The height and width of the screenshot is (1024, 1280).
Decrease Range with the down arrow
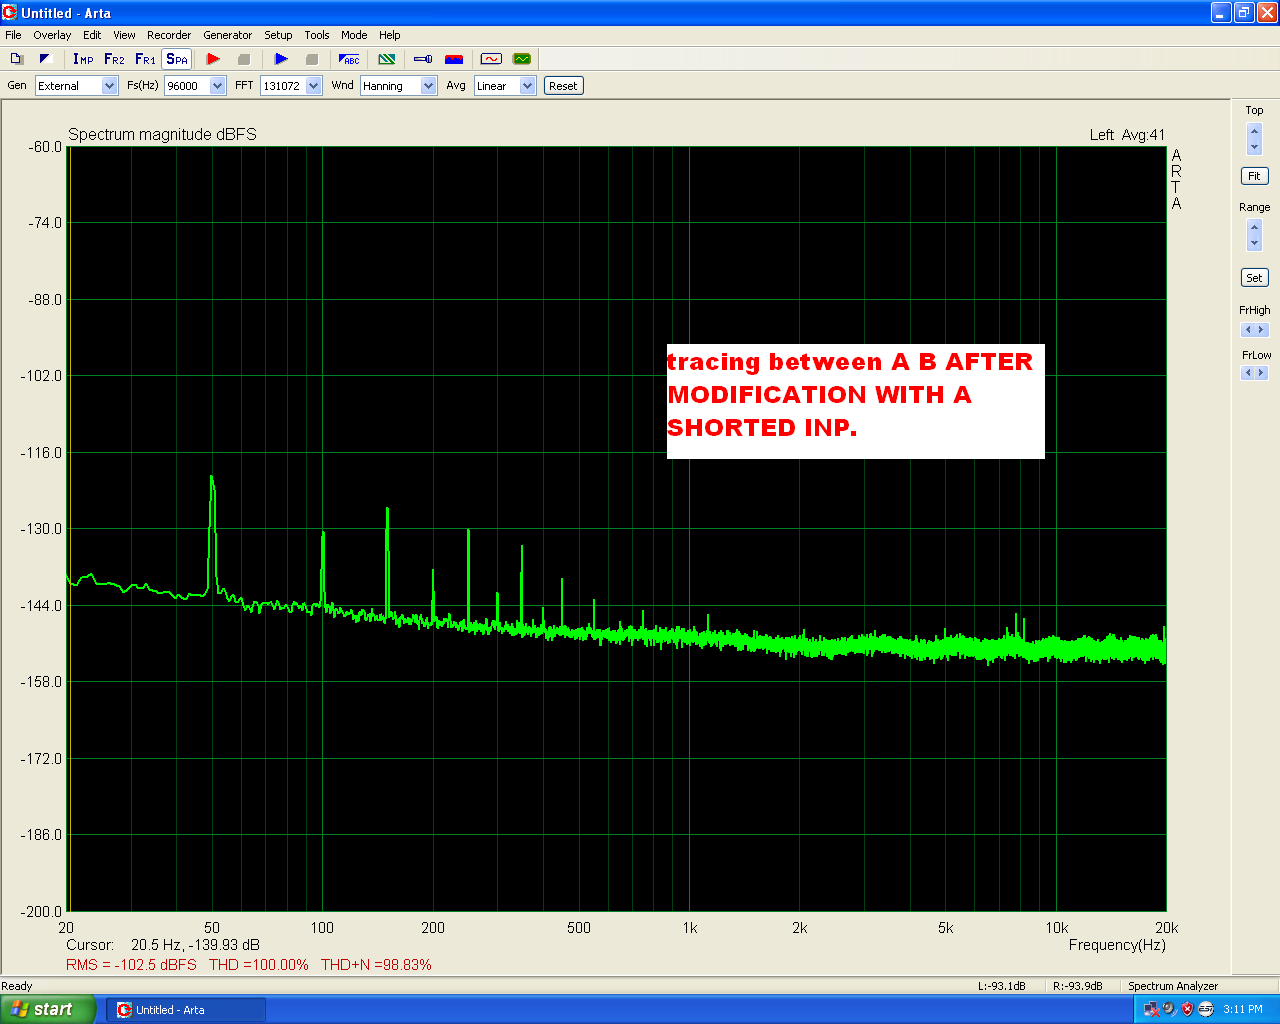tap(1255, 244)
